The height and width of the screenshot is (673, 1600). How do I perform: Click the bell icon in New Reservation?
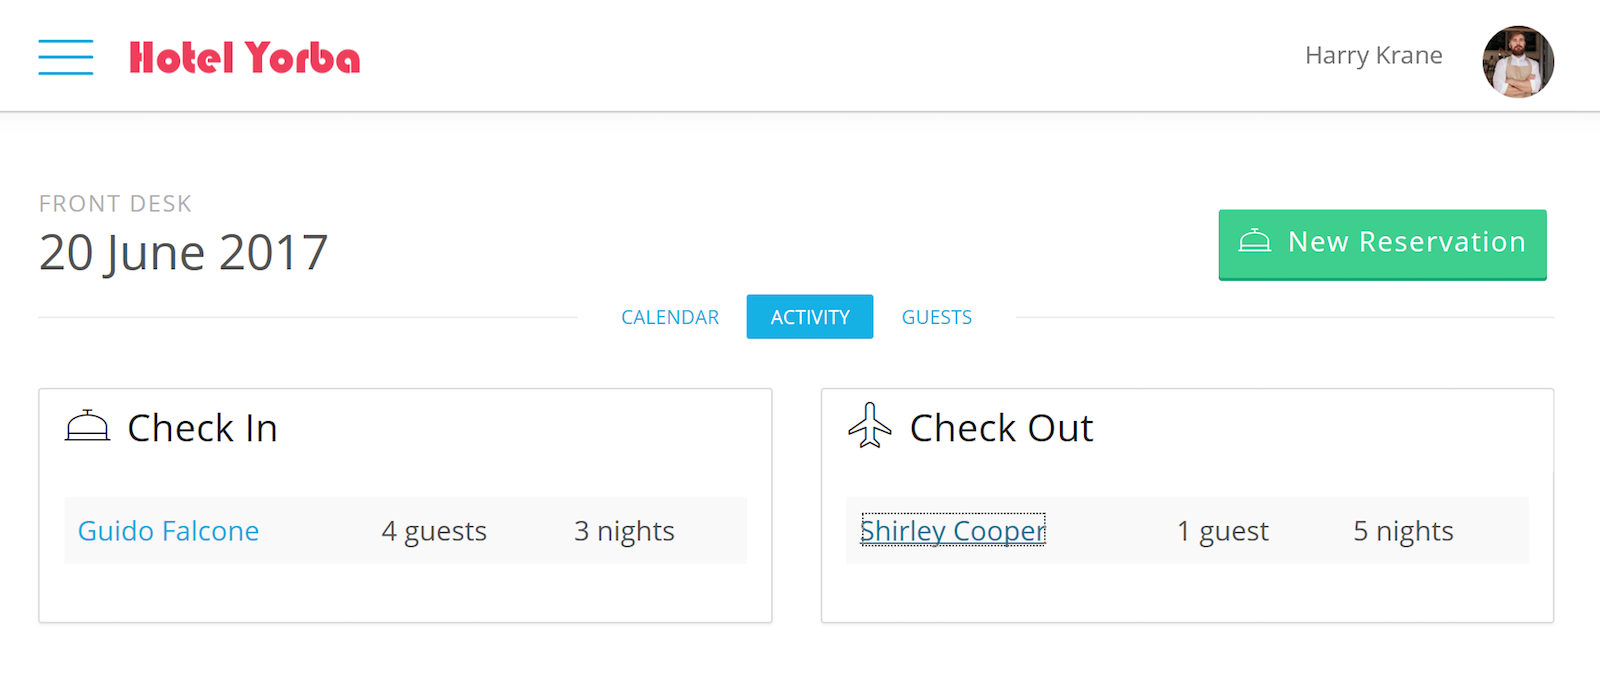click(1254, 241)
